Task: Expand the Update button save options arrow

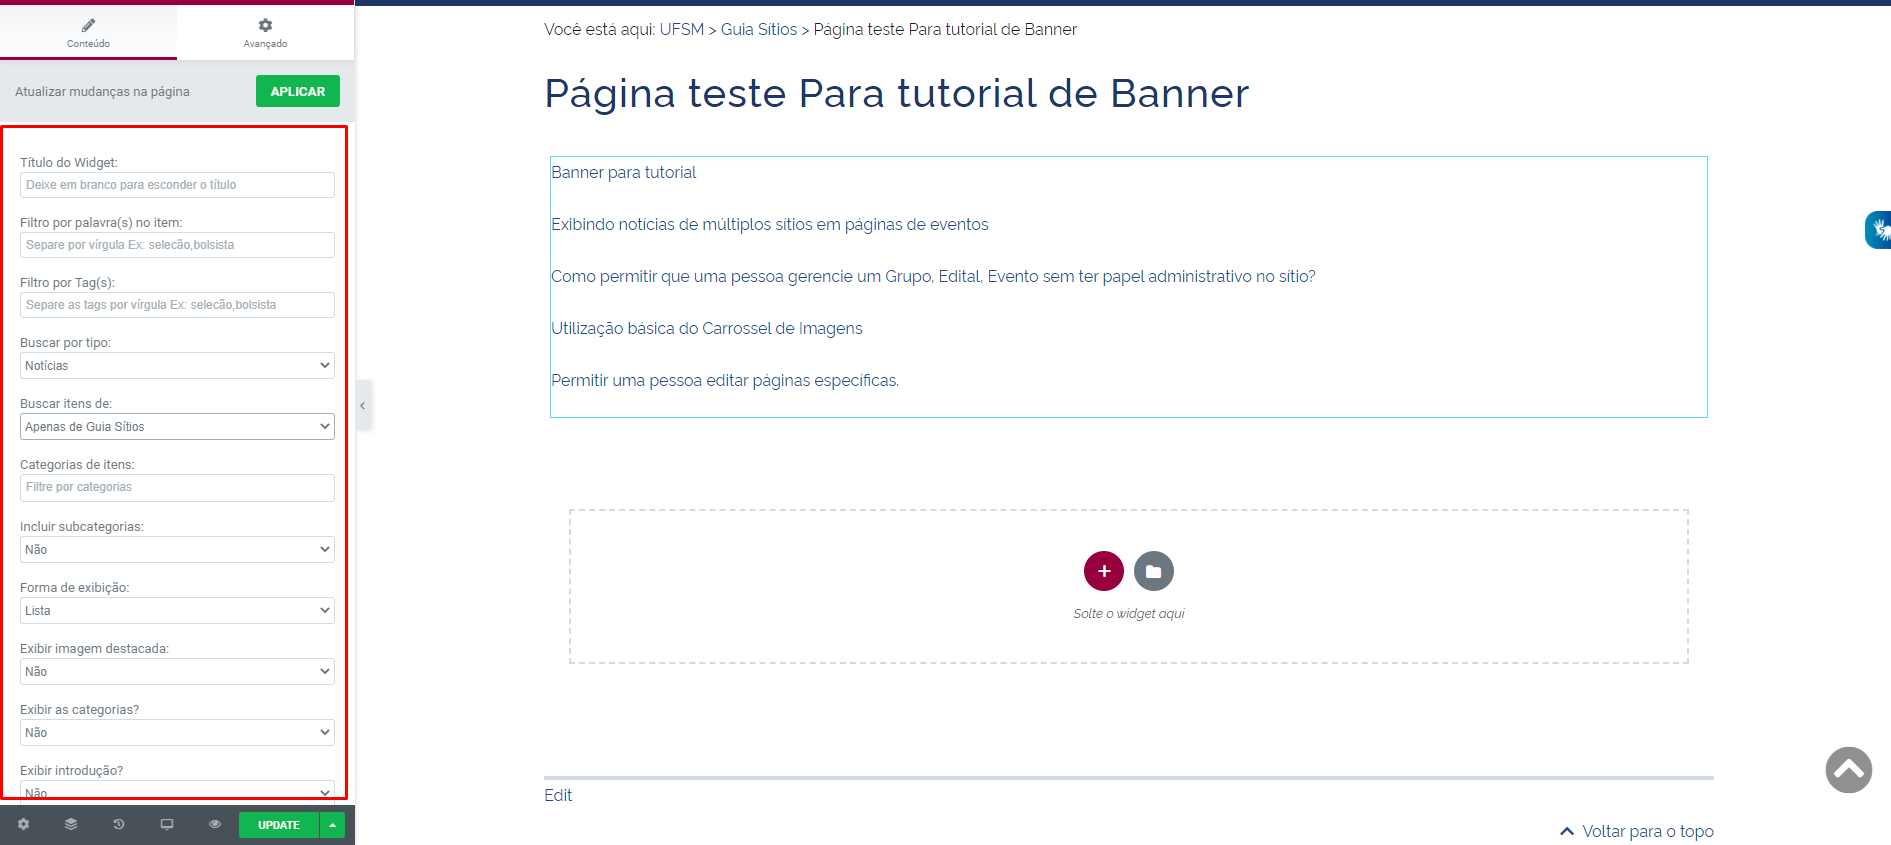Action: click(332, 825)
